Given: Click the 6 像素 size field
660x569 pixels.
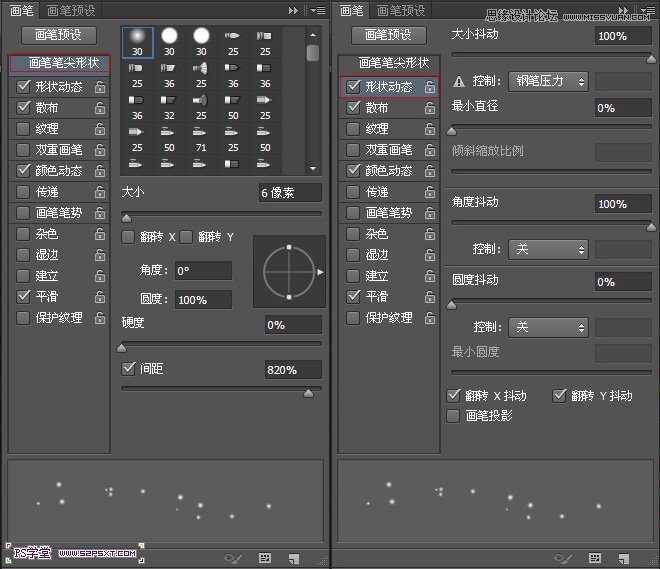Looking at the screenshot, I should pos(290,193).
